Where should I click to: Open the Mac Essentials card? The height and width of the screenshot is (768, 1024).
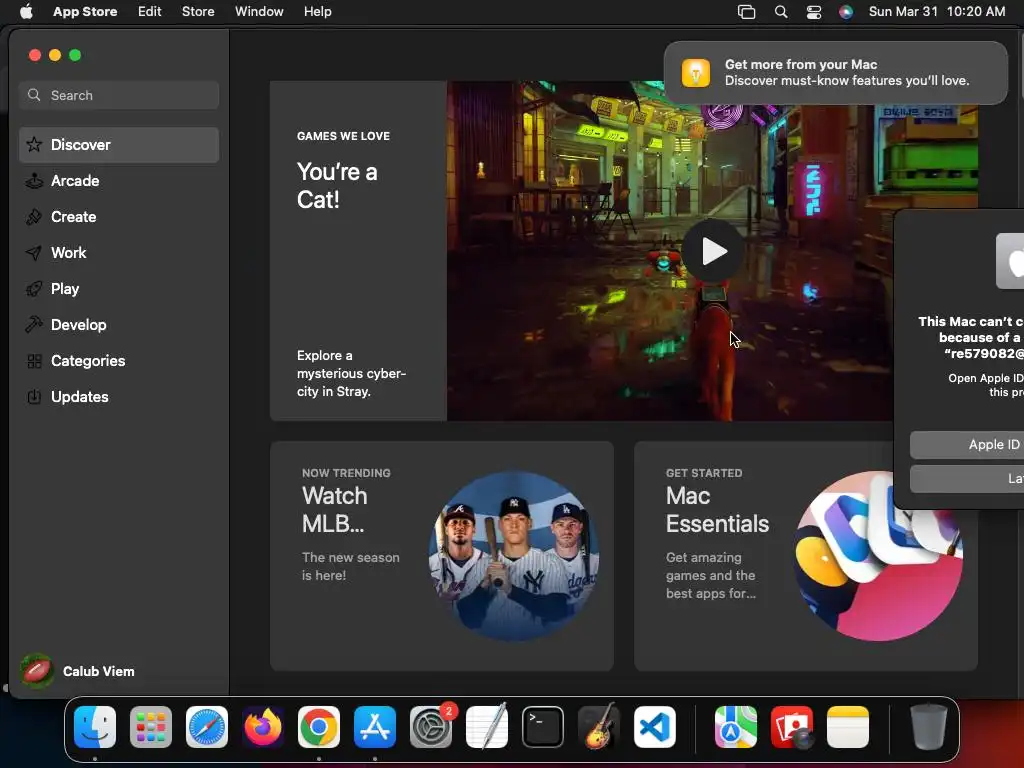pos(806,556)
